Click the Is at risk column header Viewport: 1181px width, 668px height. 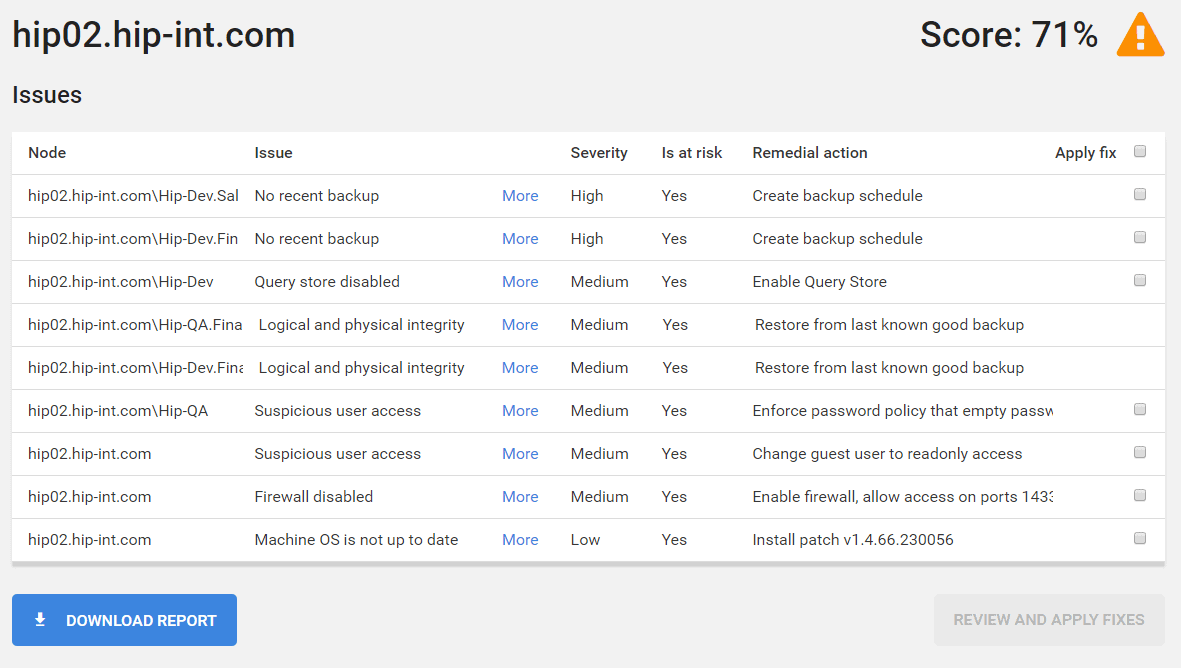coord(691,153)
